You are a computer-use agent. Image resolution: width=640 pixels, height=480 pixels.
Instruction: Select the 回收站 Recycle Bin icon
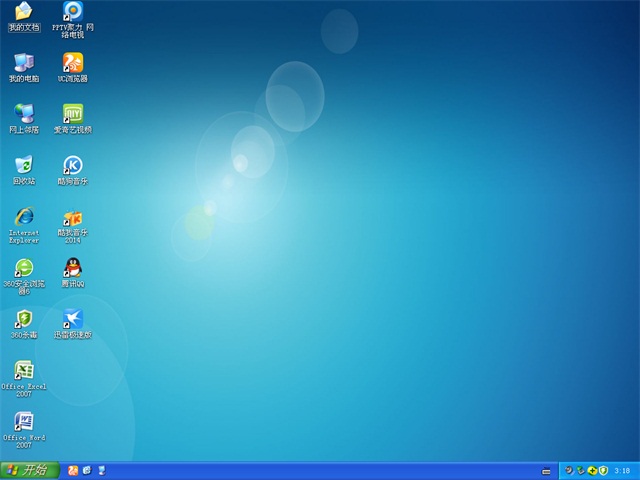tap(23, 165)
